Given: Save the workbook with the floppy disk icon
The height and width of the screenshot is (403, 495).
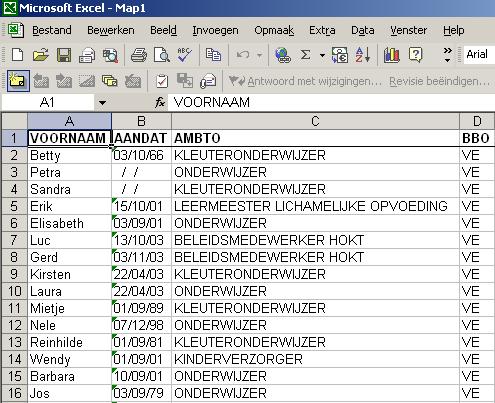Looking at the screenshot, I should [x=64, y=55].
